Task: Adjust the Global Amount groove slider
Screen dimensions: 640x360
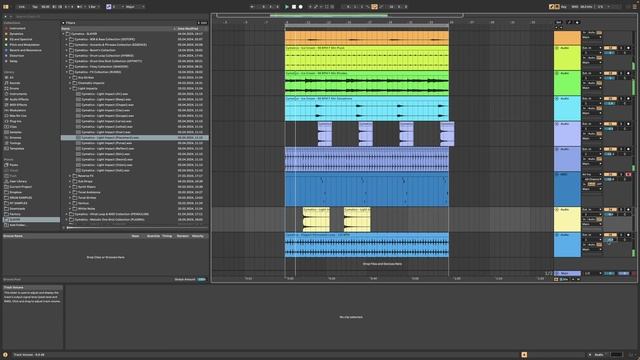Action: (x=202, y=279)
